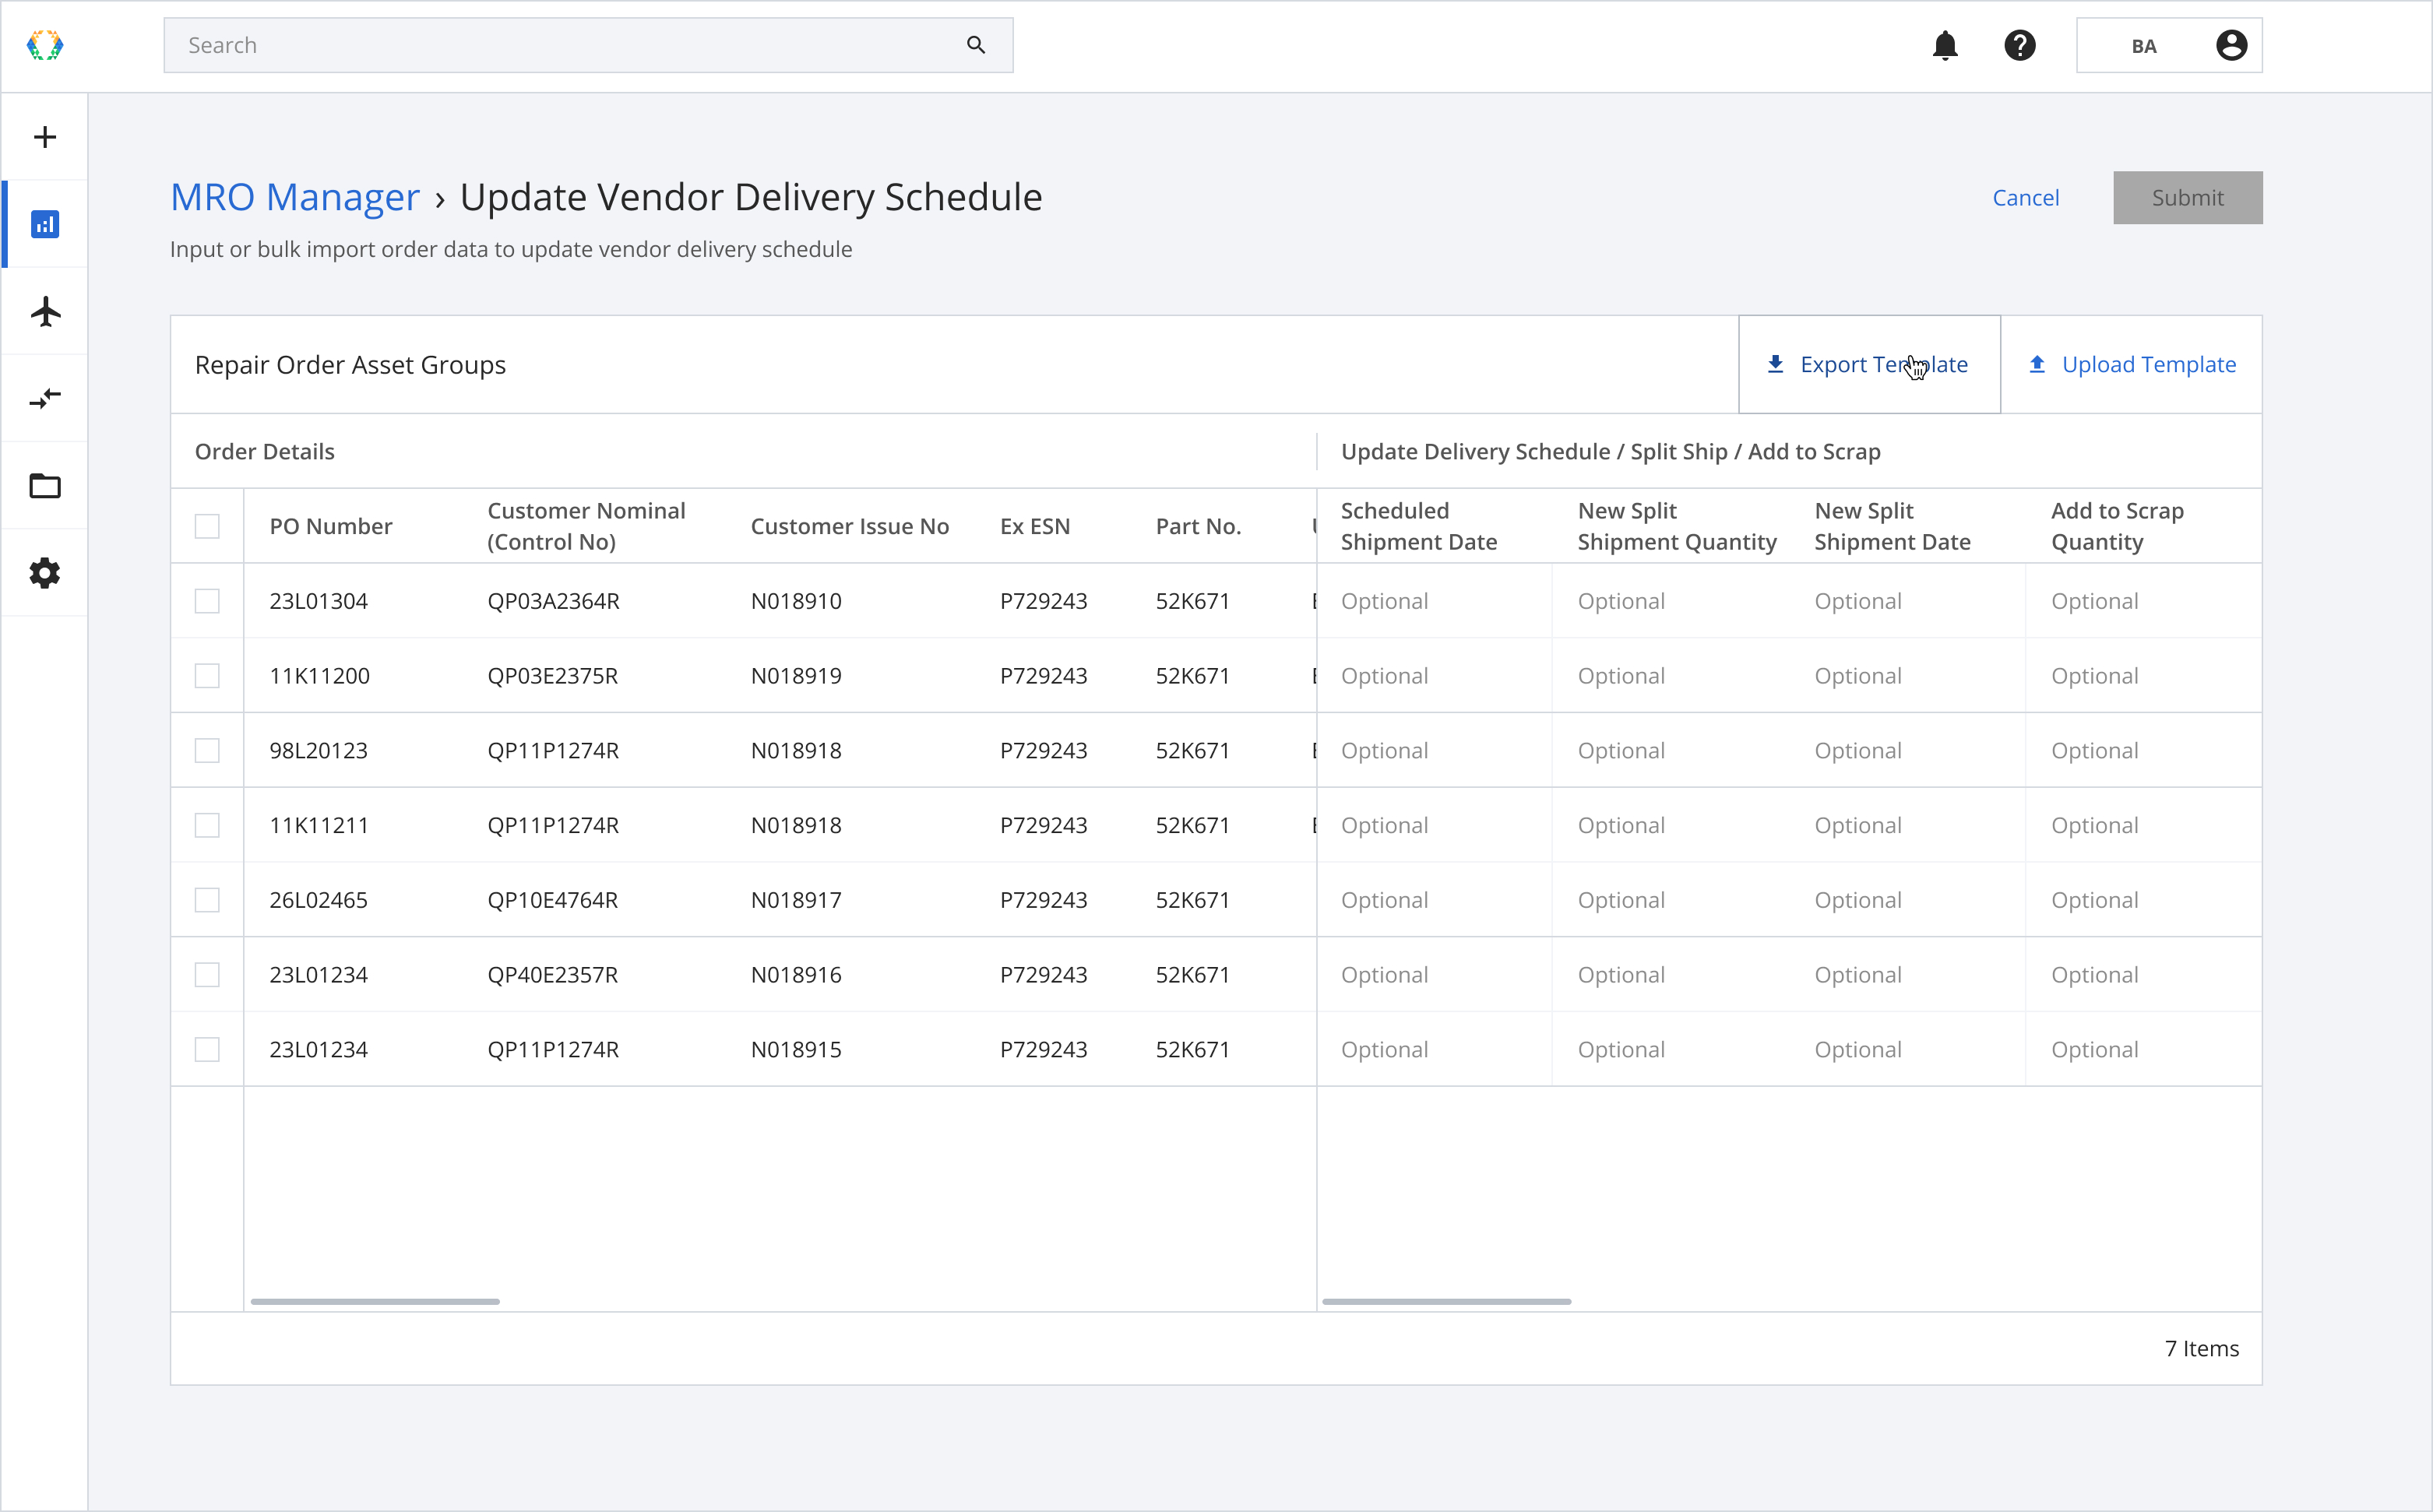Click PO number 23L01304 cell
This screenshot has width=2433, height=1512.
pyautogui.click(x=318, y=601)
